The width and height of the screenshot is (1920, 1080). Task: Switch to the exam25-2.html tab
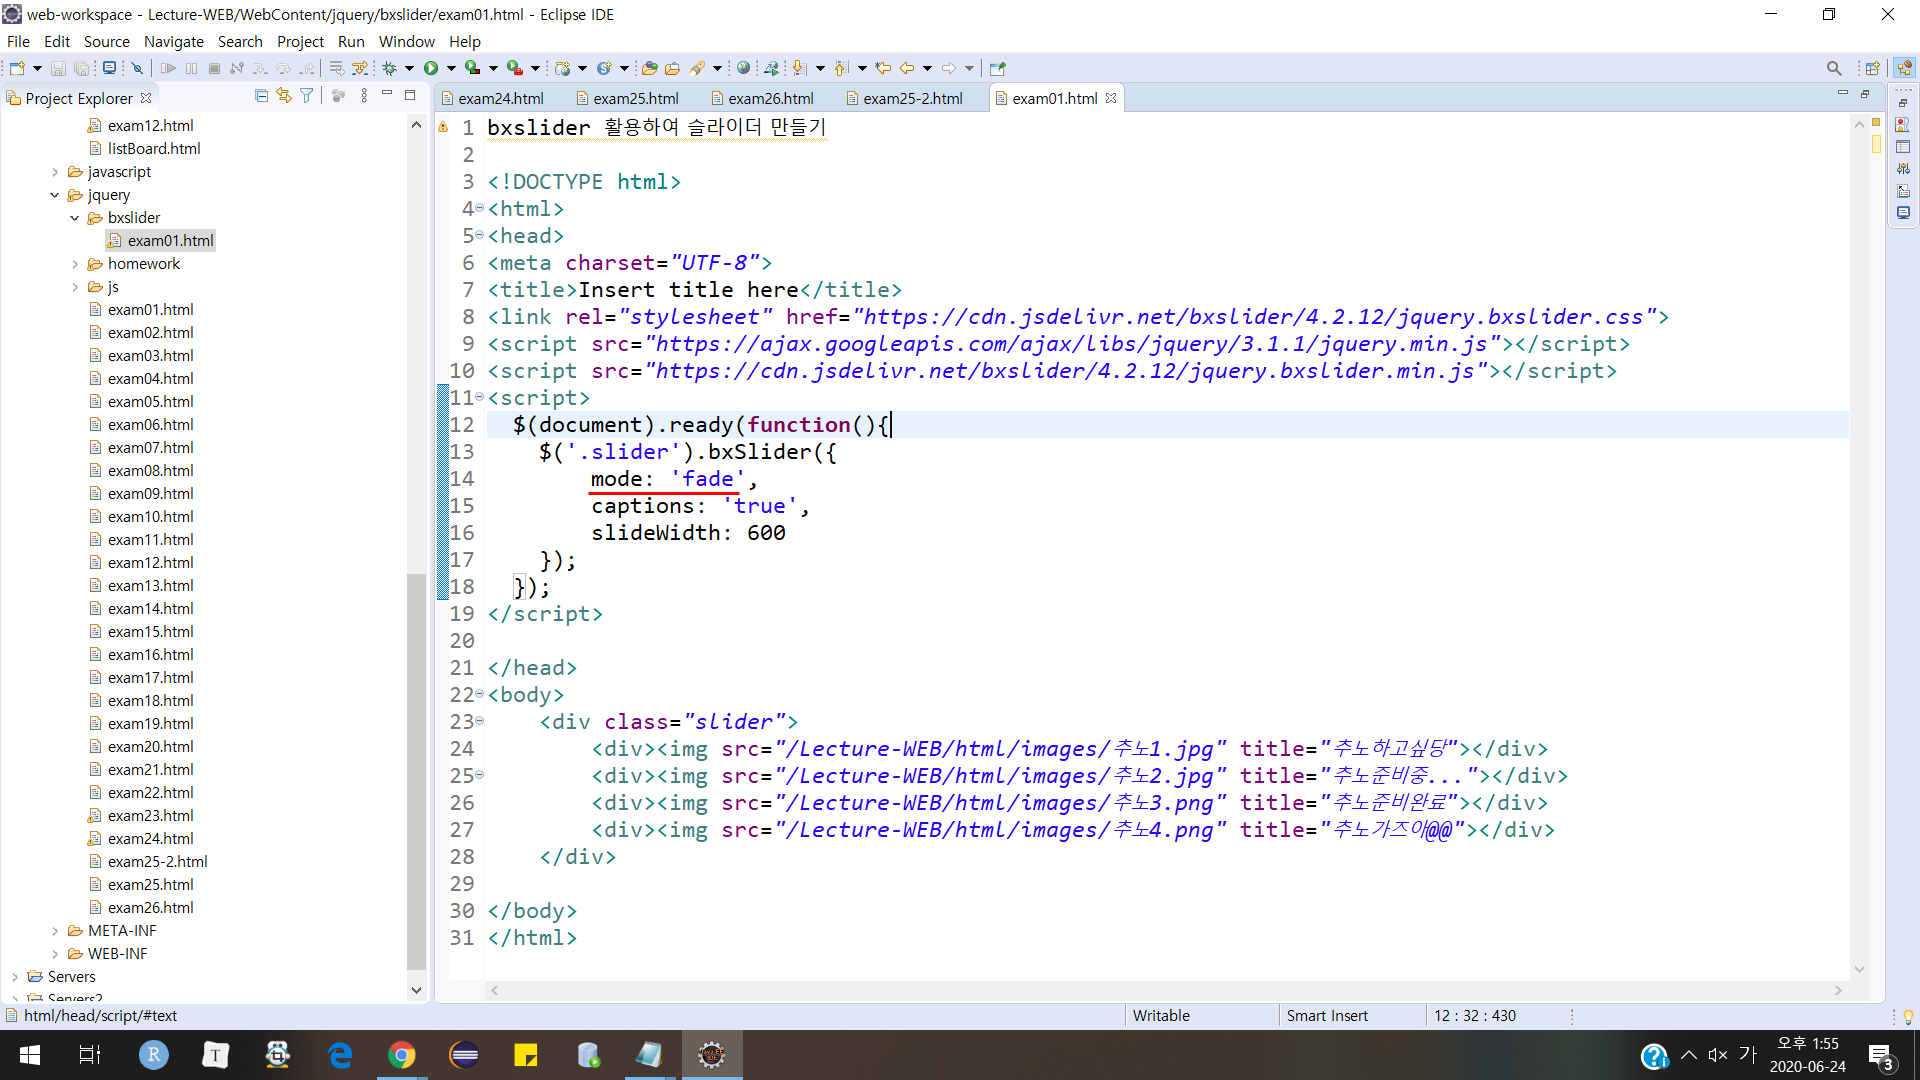(x=911, y=98)
